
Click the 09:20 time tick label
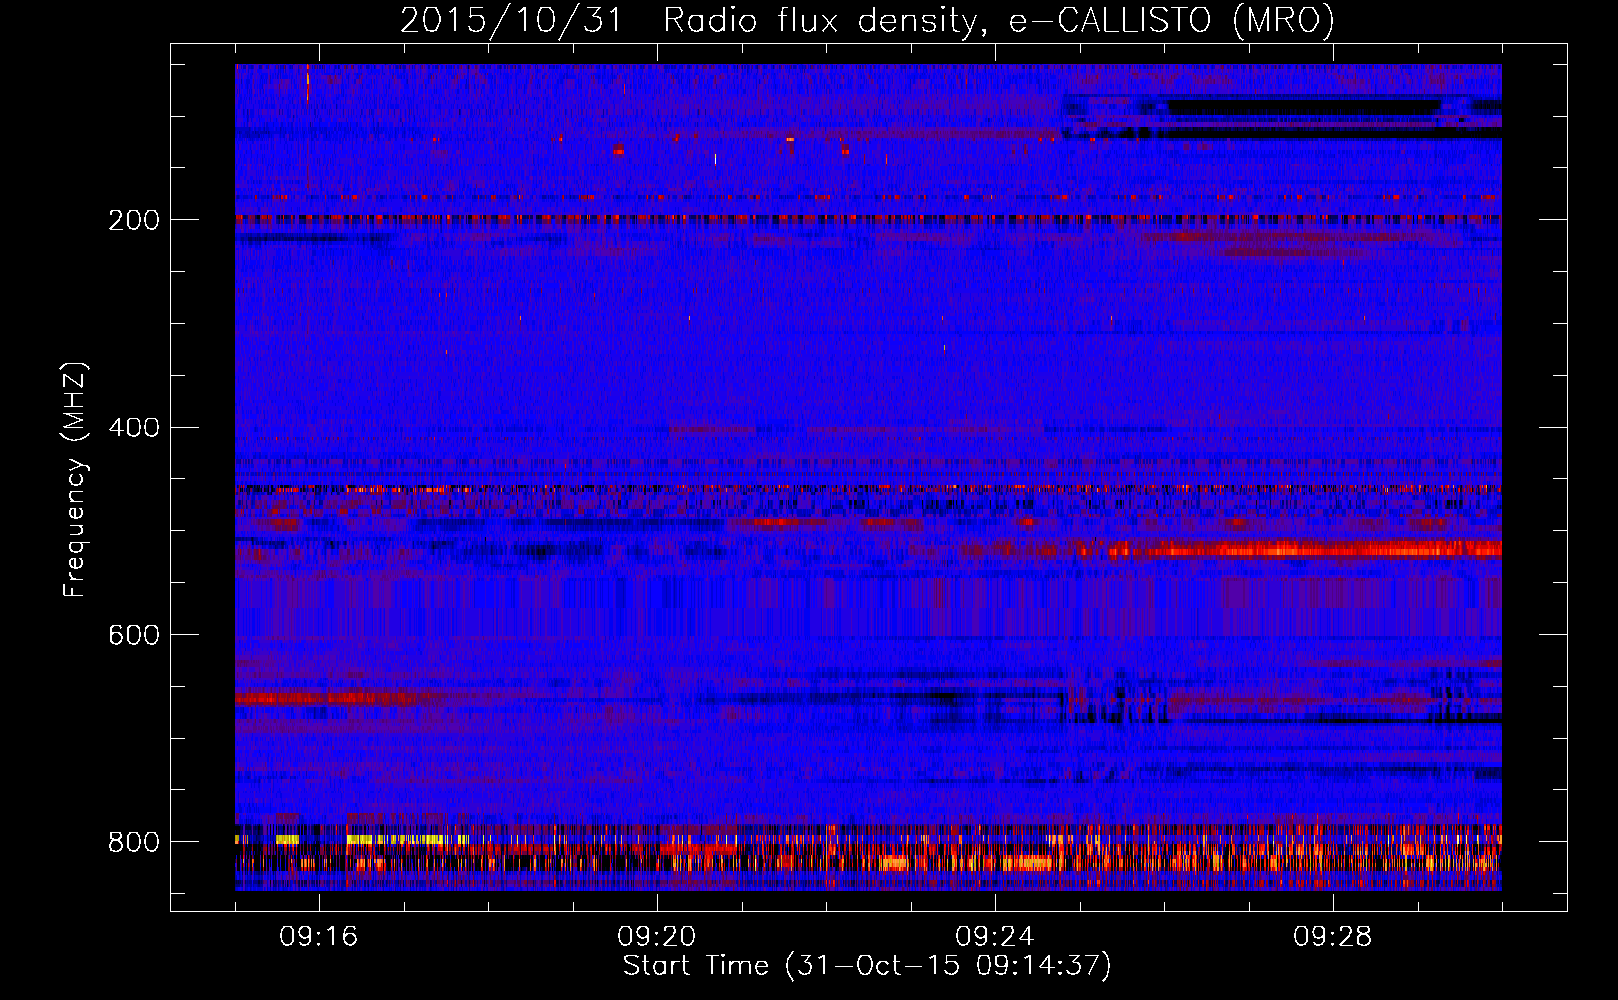point(657,936)
